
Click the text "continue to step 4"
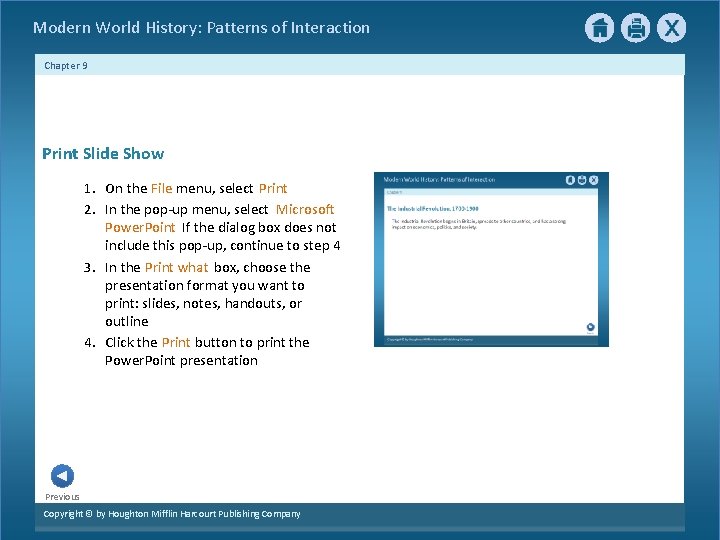pyautogui.click(x=285, y=245)
